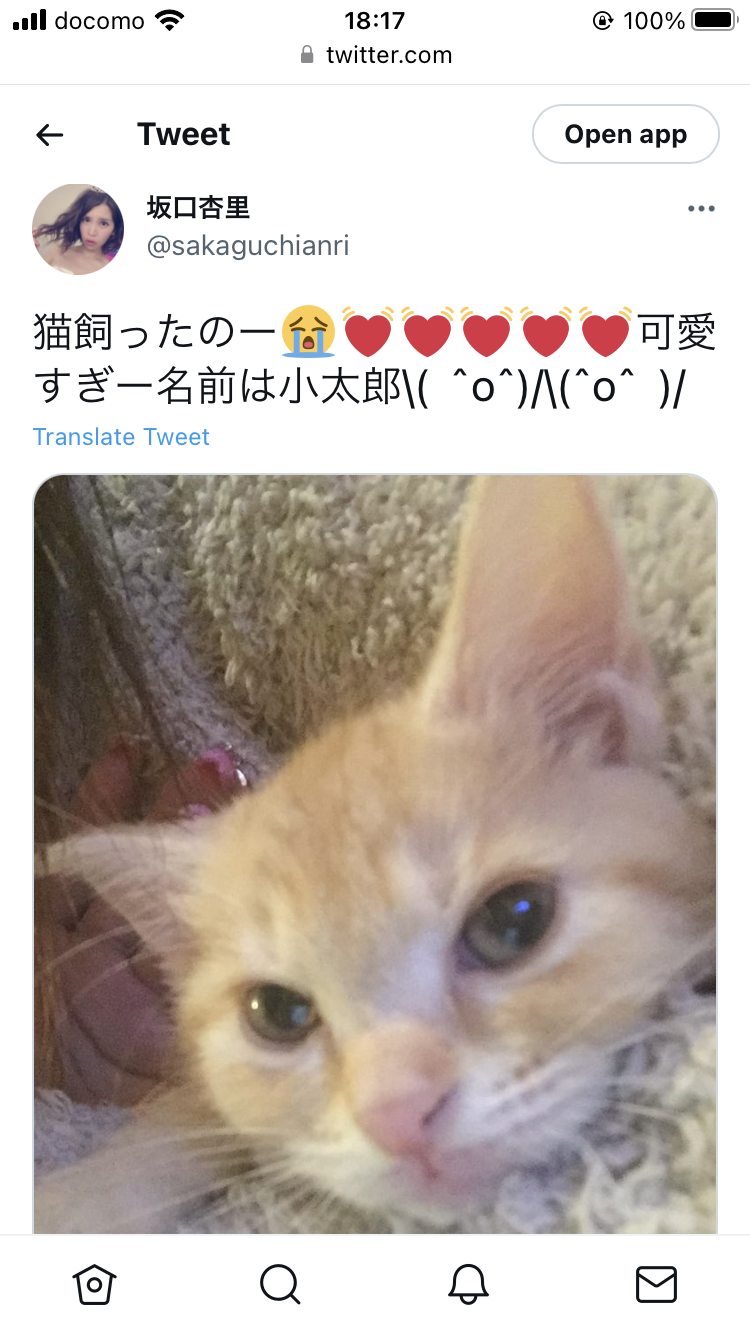
Task: Open the tweet's three-dot more menu
Action: [701, 208]
